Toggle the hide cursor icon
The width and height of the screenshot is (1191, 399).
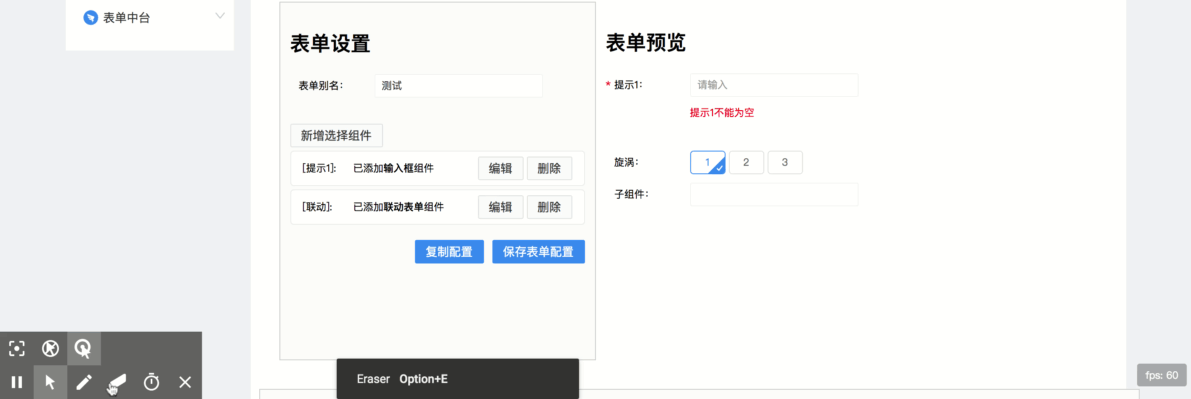click(50, 349)
